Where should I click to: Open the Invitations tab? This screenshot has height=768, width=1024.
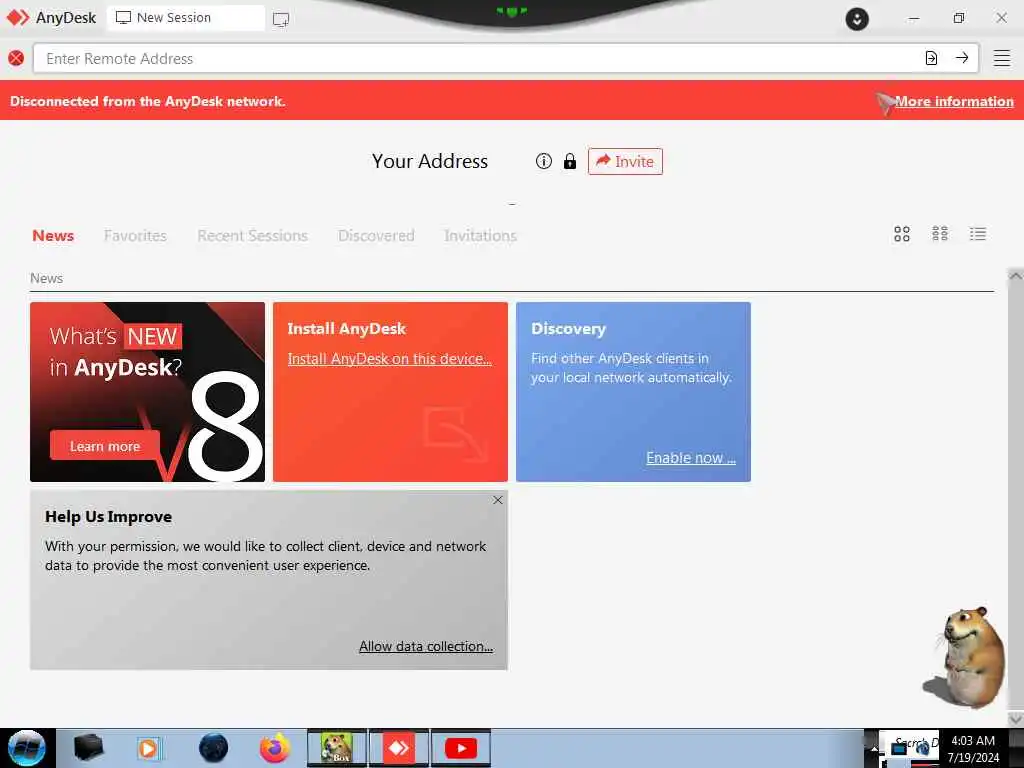coord(481,236)
